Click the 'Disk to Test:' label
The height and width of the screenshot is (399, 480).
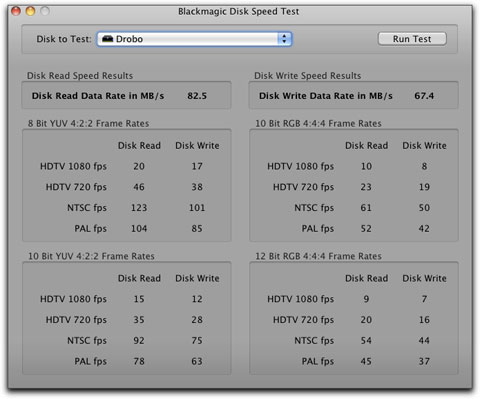point(64,39)
